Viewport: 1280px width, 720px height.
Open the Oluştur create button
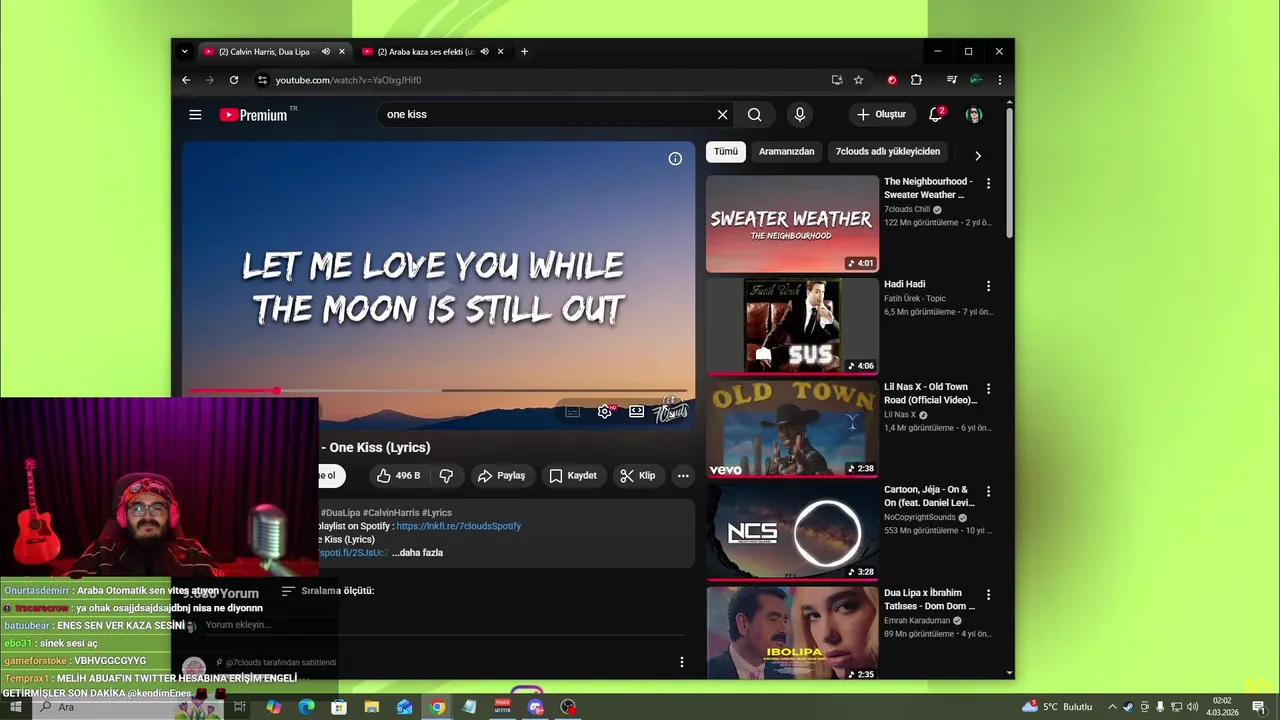tap(881, 115)
